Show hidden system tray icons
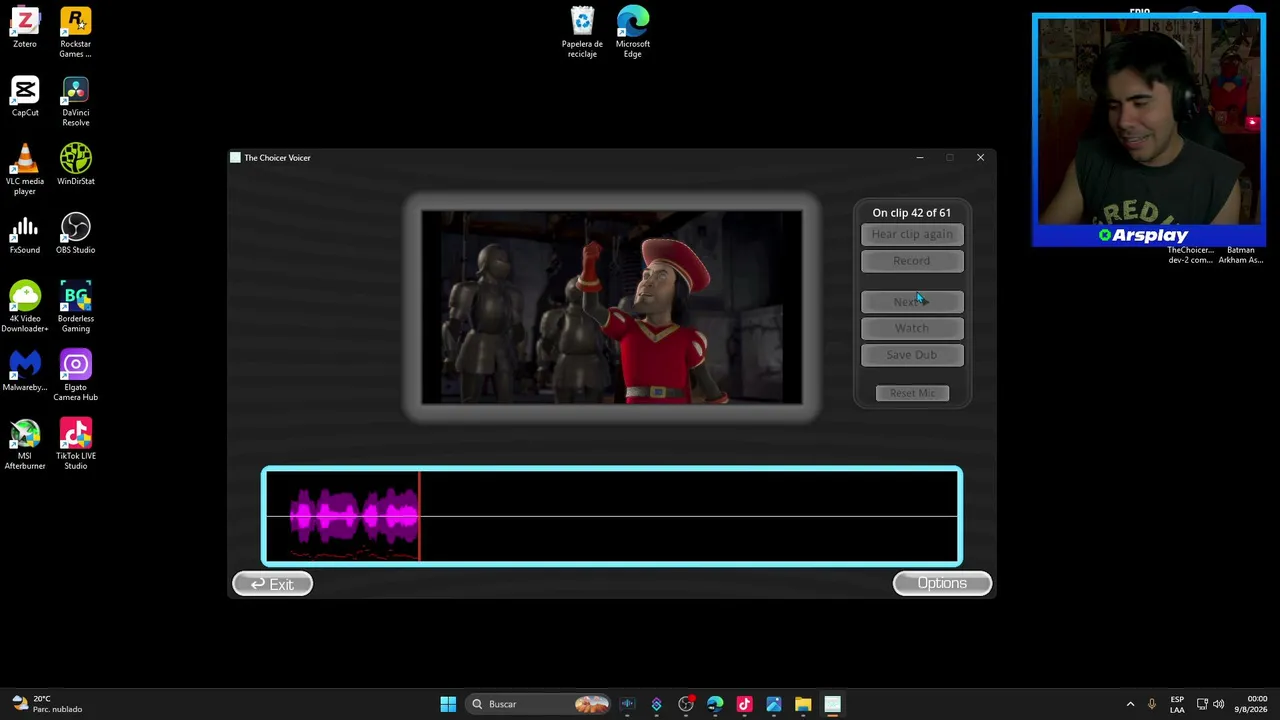The image size is (1280, 720). pos(1130,704)
